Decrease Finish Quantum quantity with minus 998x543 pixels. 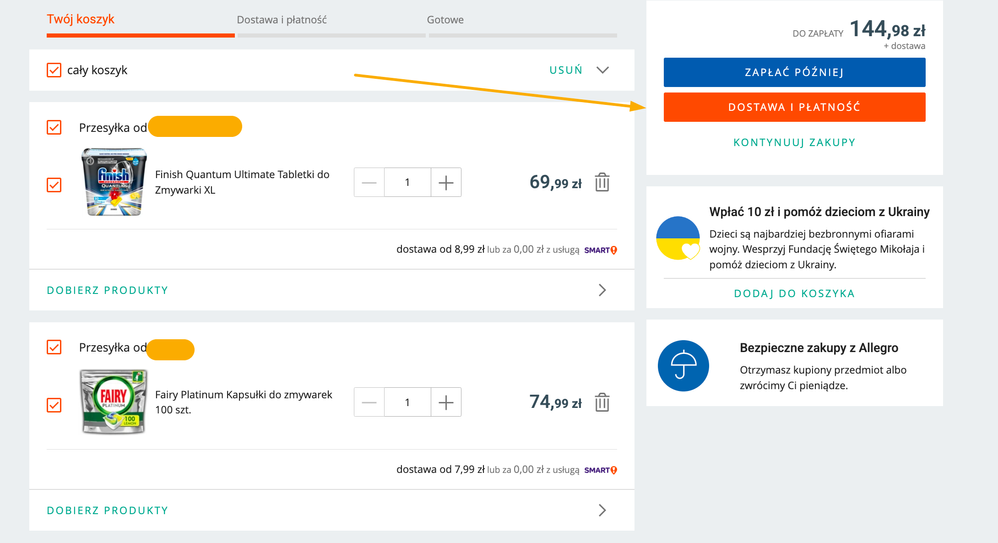tap(369, 183)
